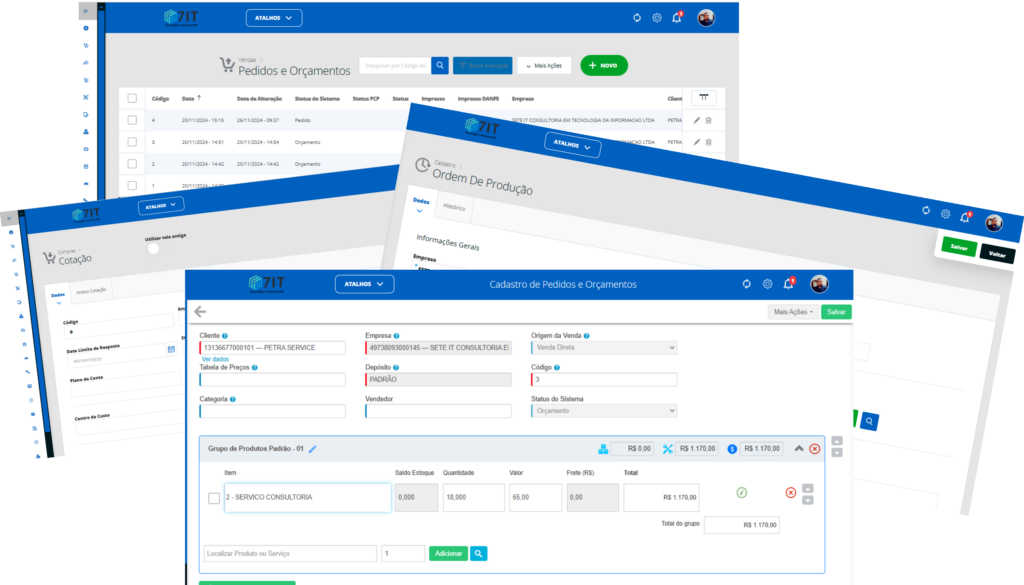Move SERVICO CONSULTORIA item up arrow
This screenshot has width=1024, height=585.
[808, 488]
